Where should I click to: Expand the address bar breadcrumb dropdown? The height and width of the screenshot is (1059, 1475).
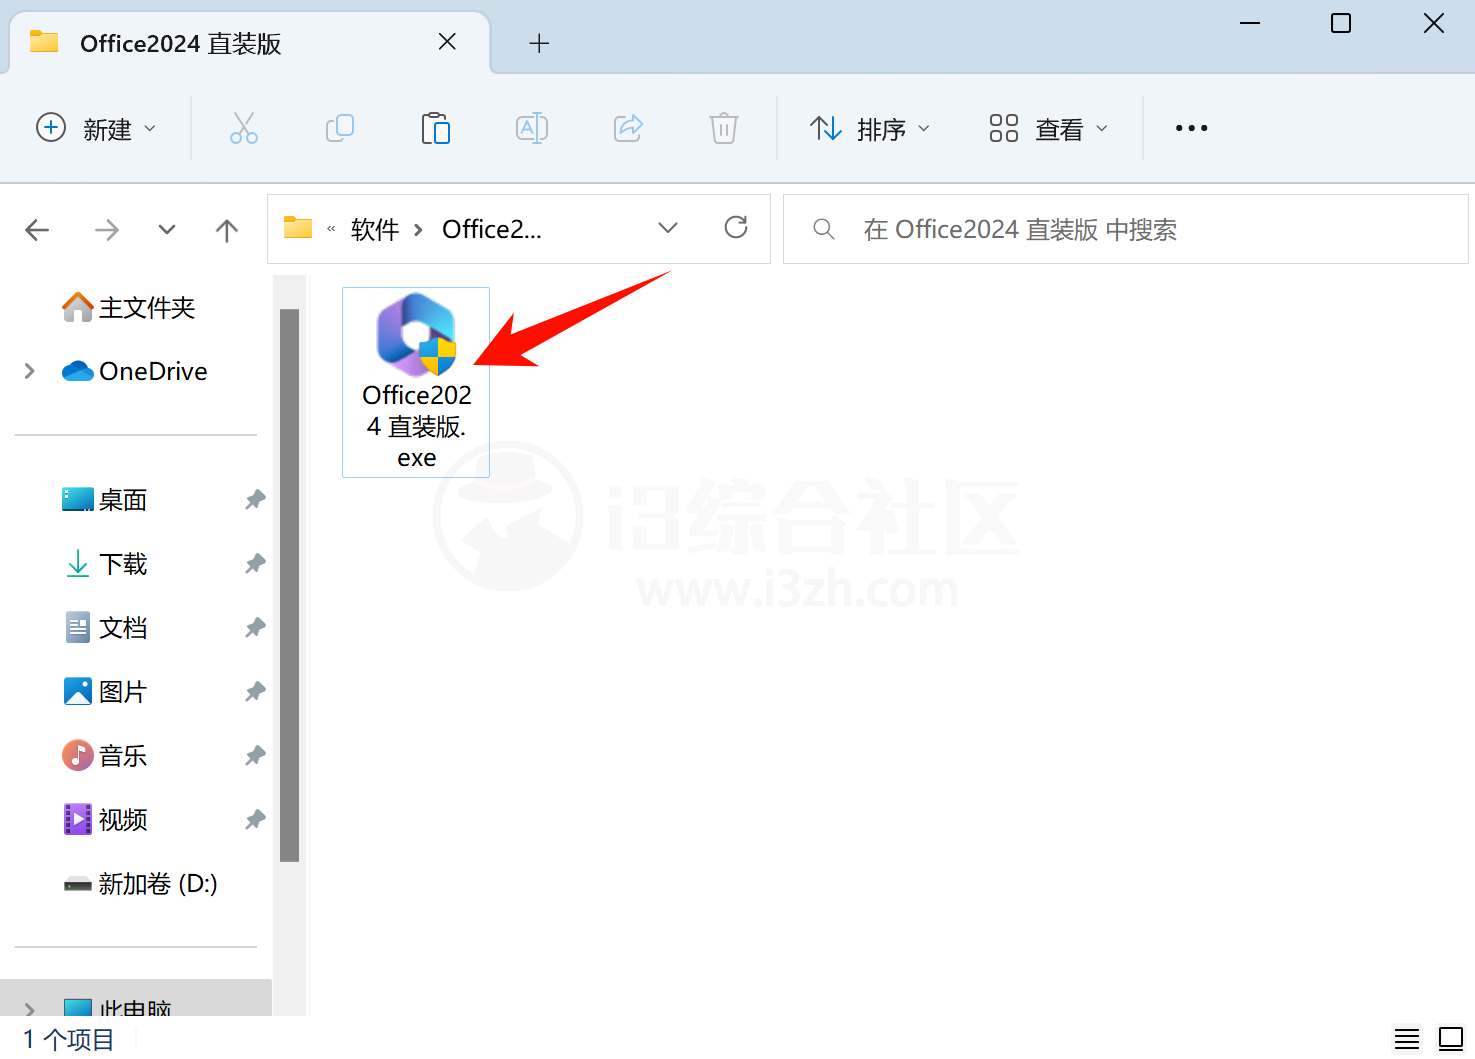point(667,228)
